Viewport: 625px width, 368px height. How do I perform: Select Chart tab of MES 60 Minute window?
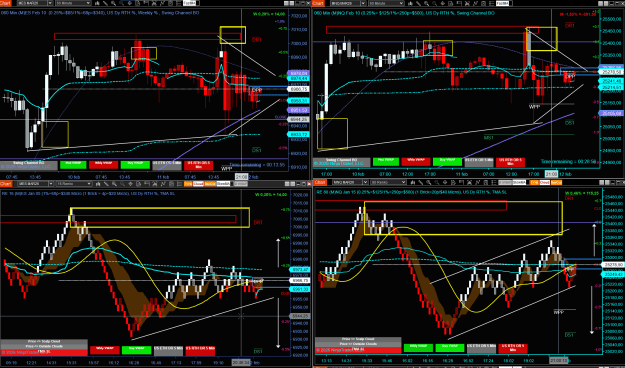tap(6, 3)
